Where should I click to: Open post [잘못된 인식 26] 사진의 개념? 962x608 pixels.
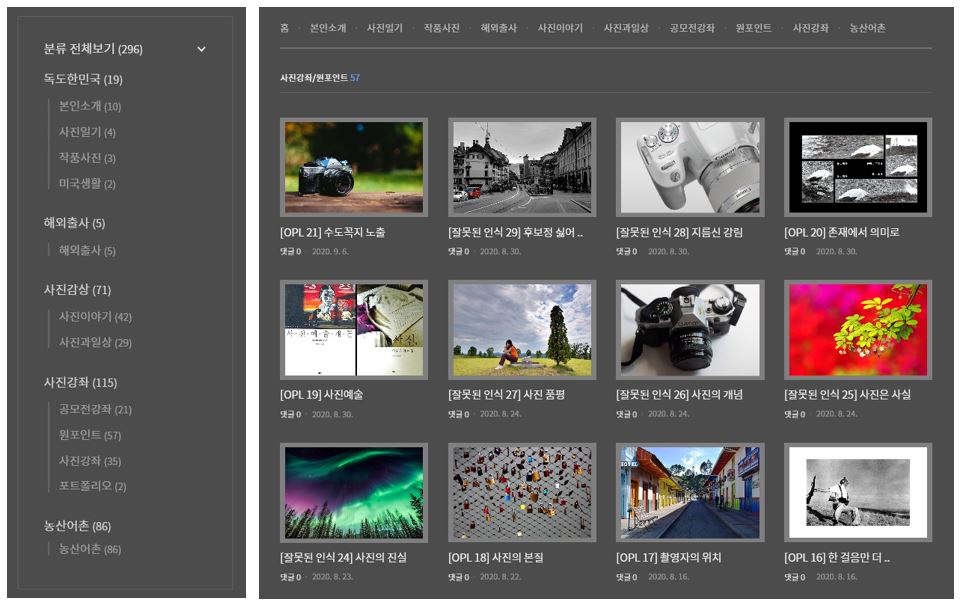click(679, 394)
